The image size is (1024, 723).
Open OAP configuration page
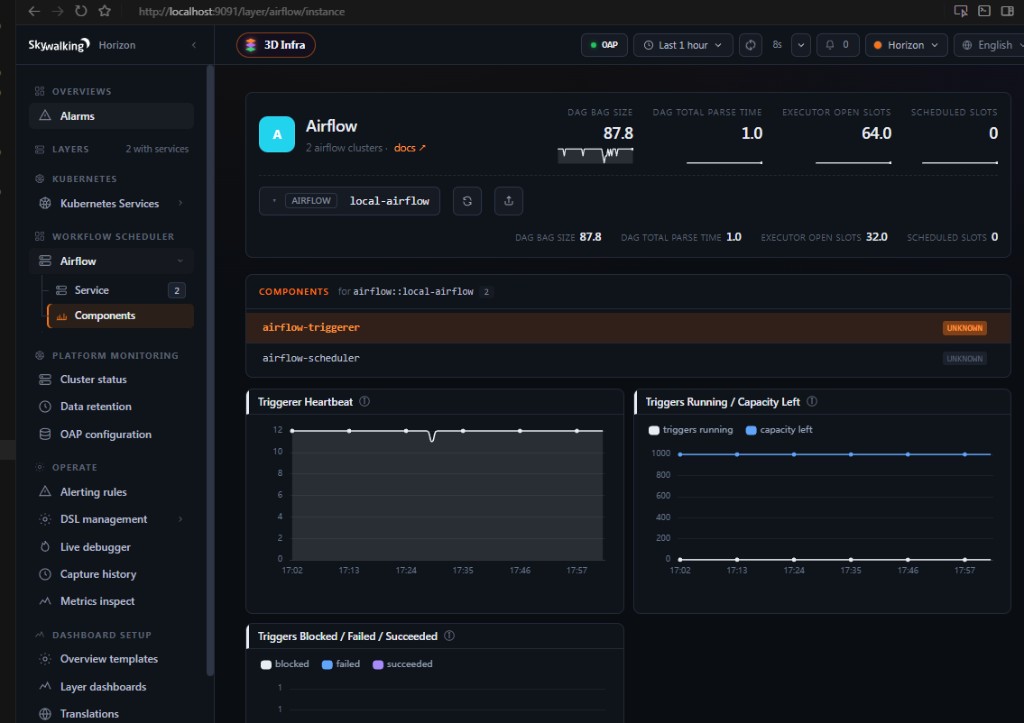pyautogui.click(x=111, y=434)
